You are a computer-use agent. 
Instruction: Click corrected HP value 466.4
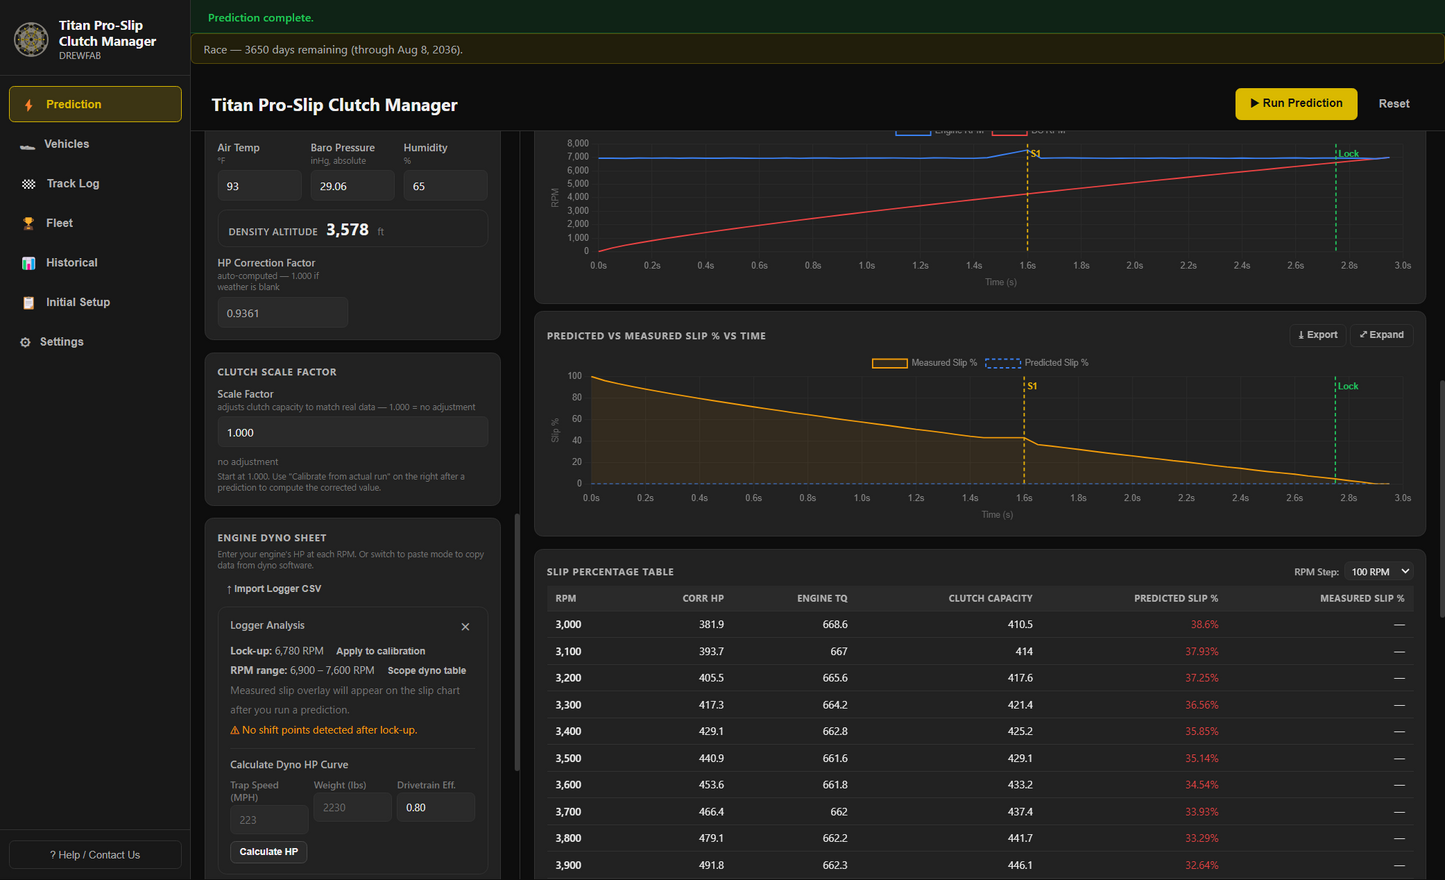point(711,812)
